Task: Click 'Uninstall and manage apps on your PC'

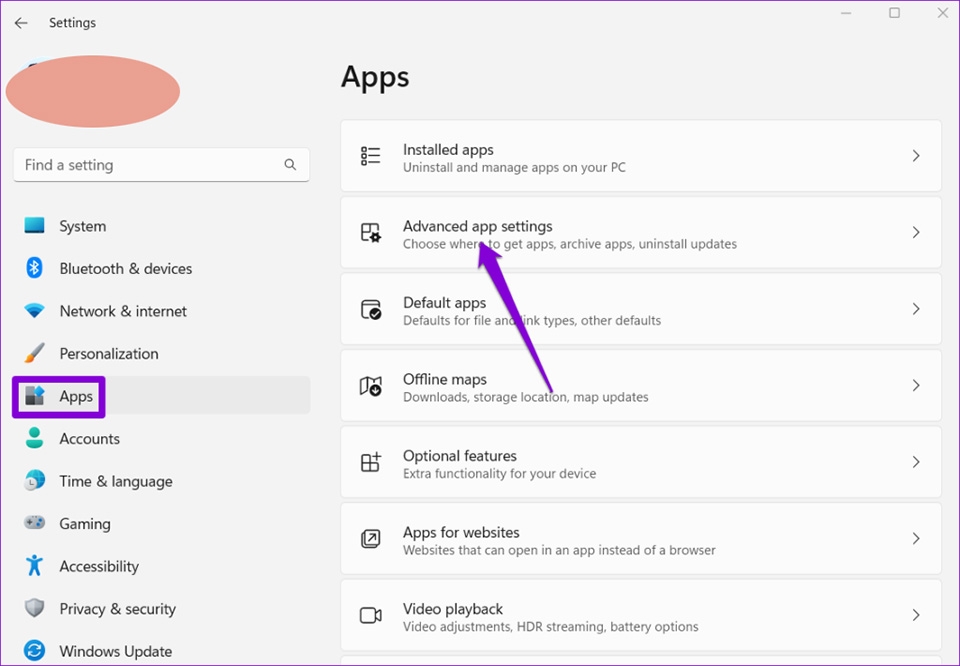Action: coord(514,167)
